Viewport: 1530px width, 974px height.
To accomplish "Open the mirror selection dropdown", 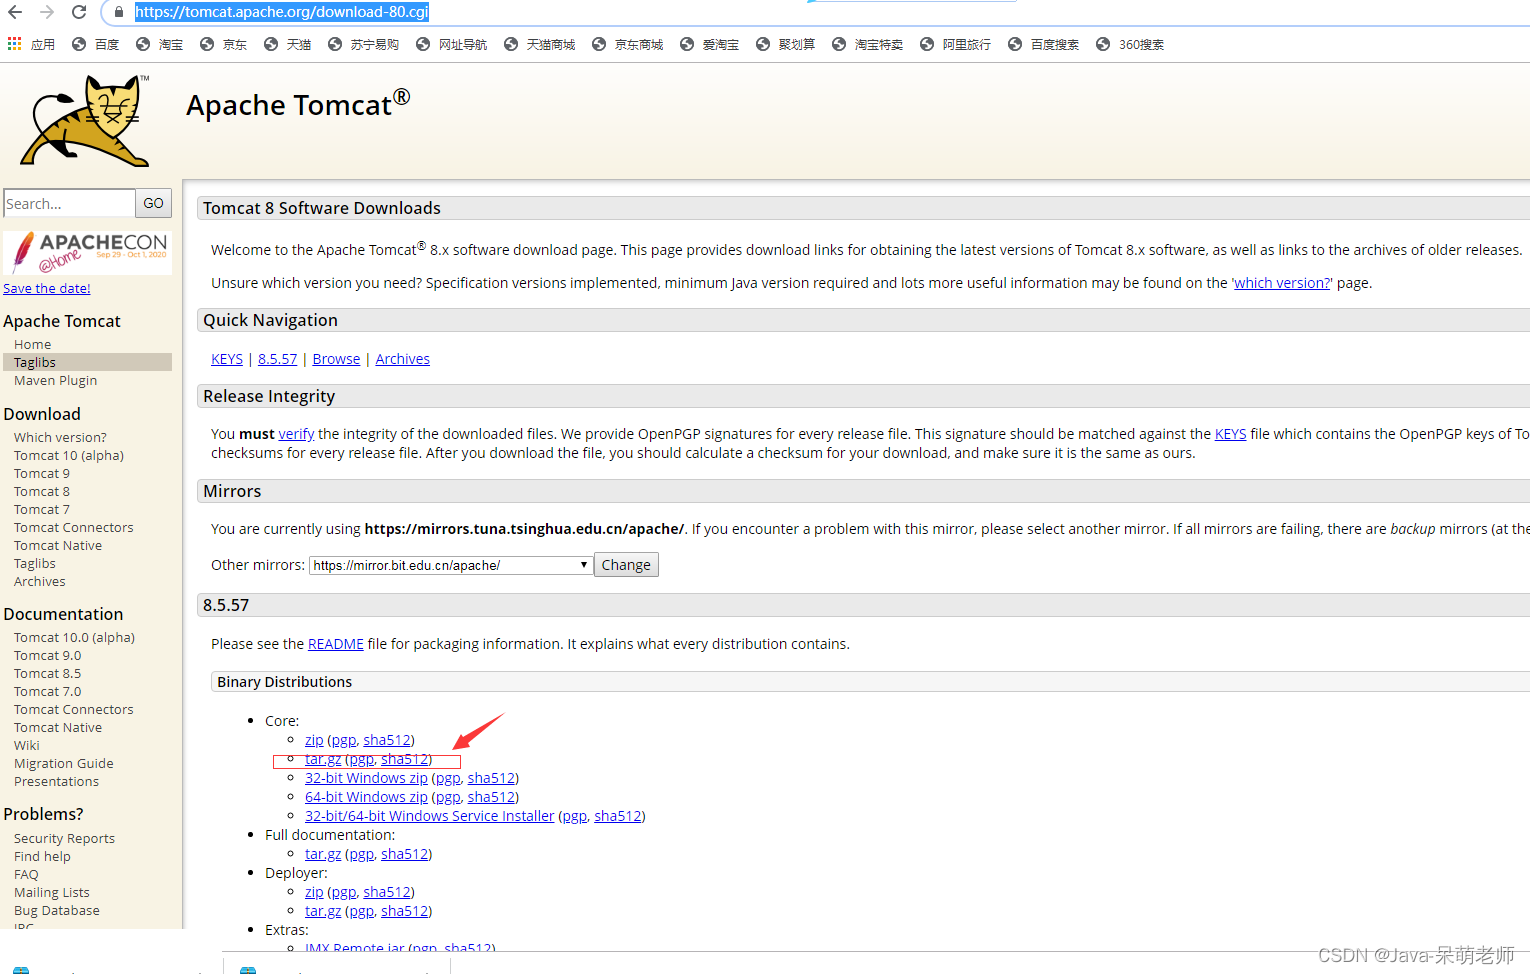I will [x=450, y=565].
